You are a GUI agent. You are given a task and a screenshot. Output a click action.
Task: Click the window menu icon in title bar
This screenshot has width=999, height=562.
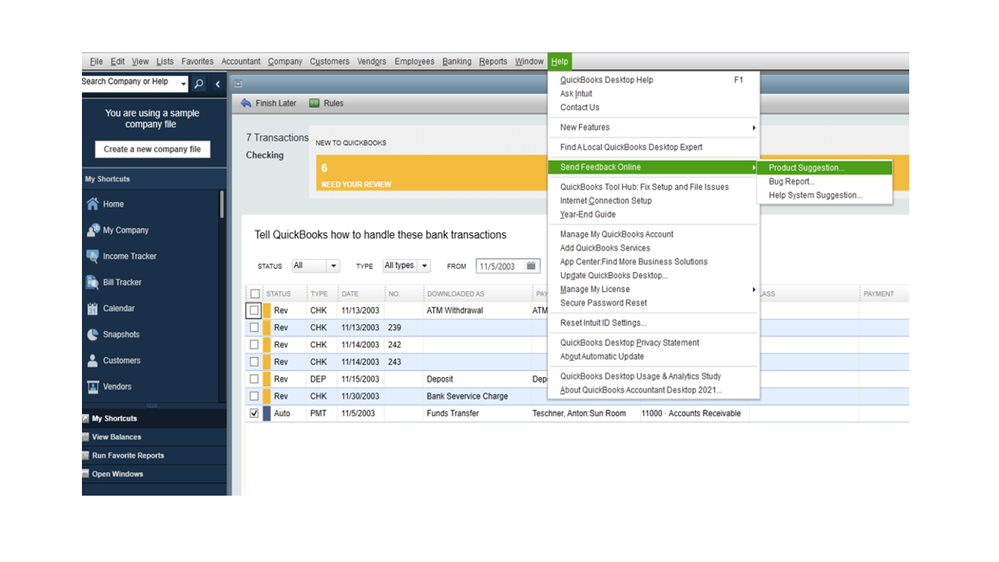[238, 83]
